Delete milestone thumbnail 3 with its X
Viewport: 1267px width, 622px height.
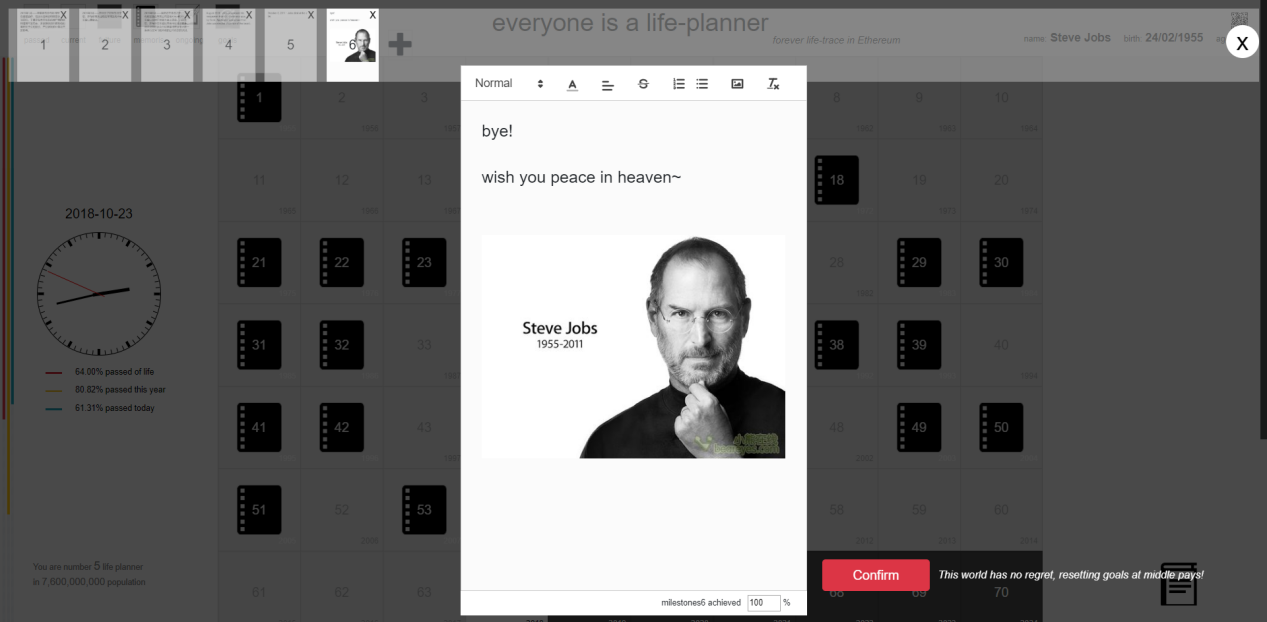(x=187, y=15)
